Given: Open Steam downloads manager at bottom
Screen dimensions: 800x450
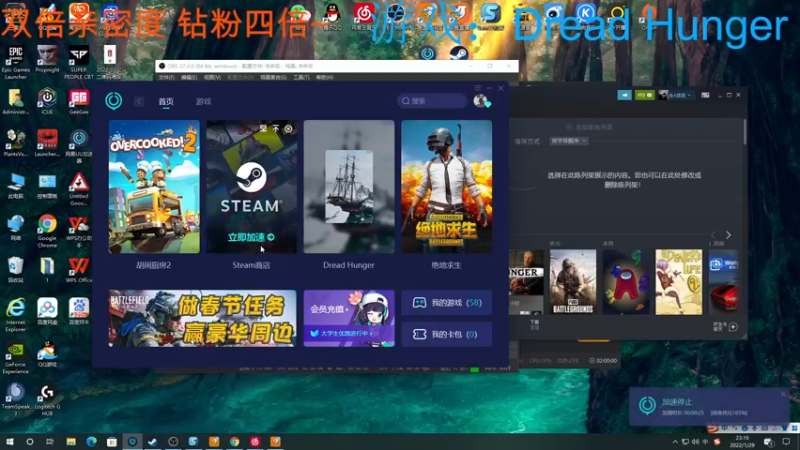Looking at the screenshot, I should [x=534, y=324].
